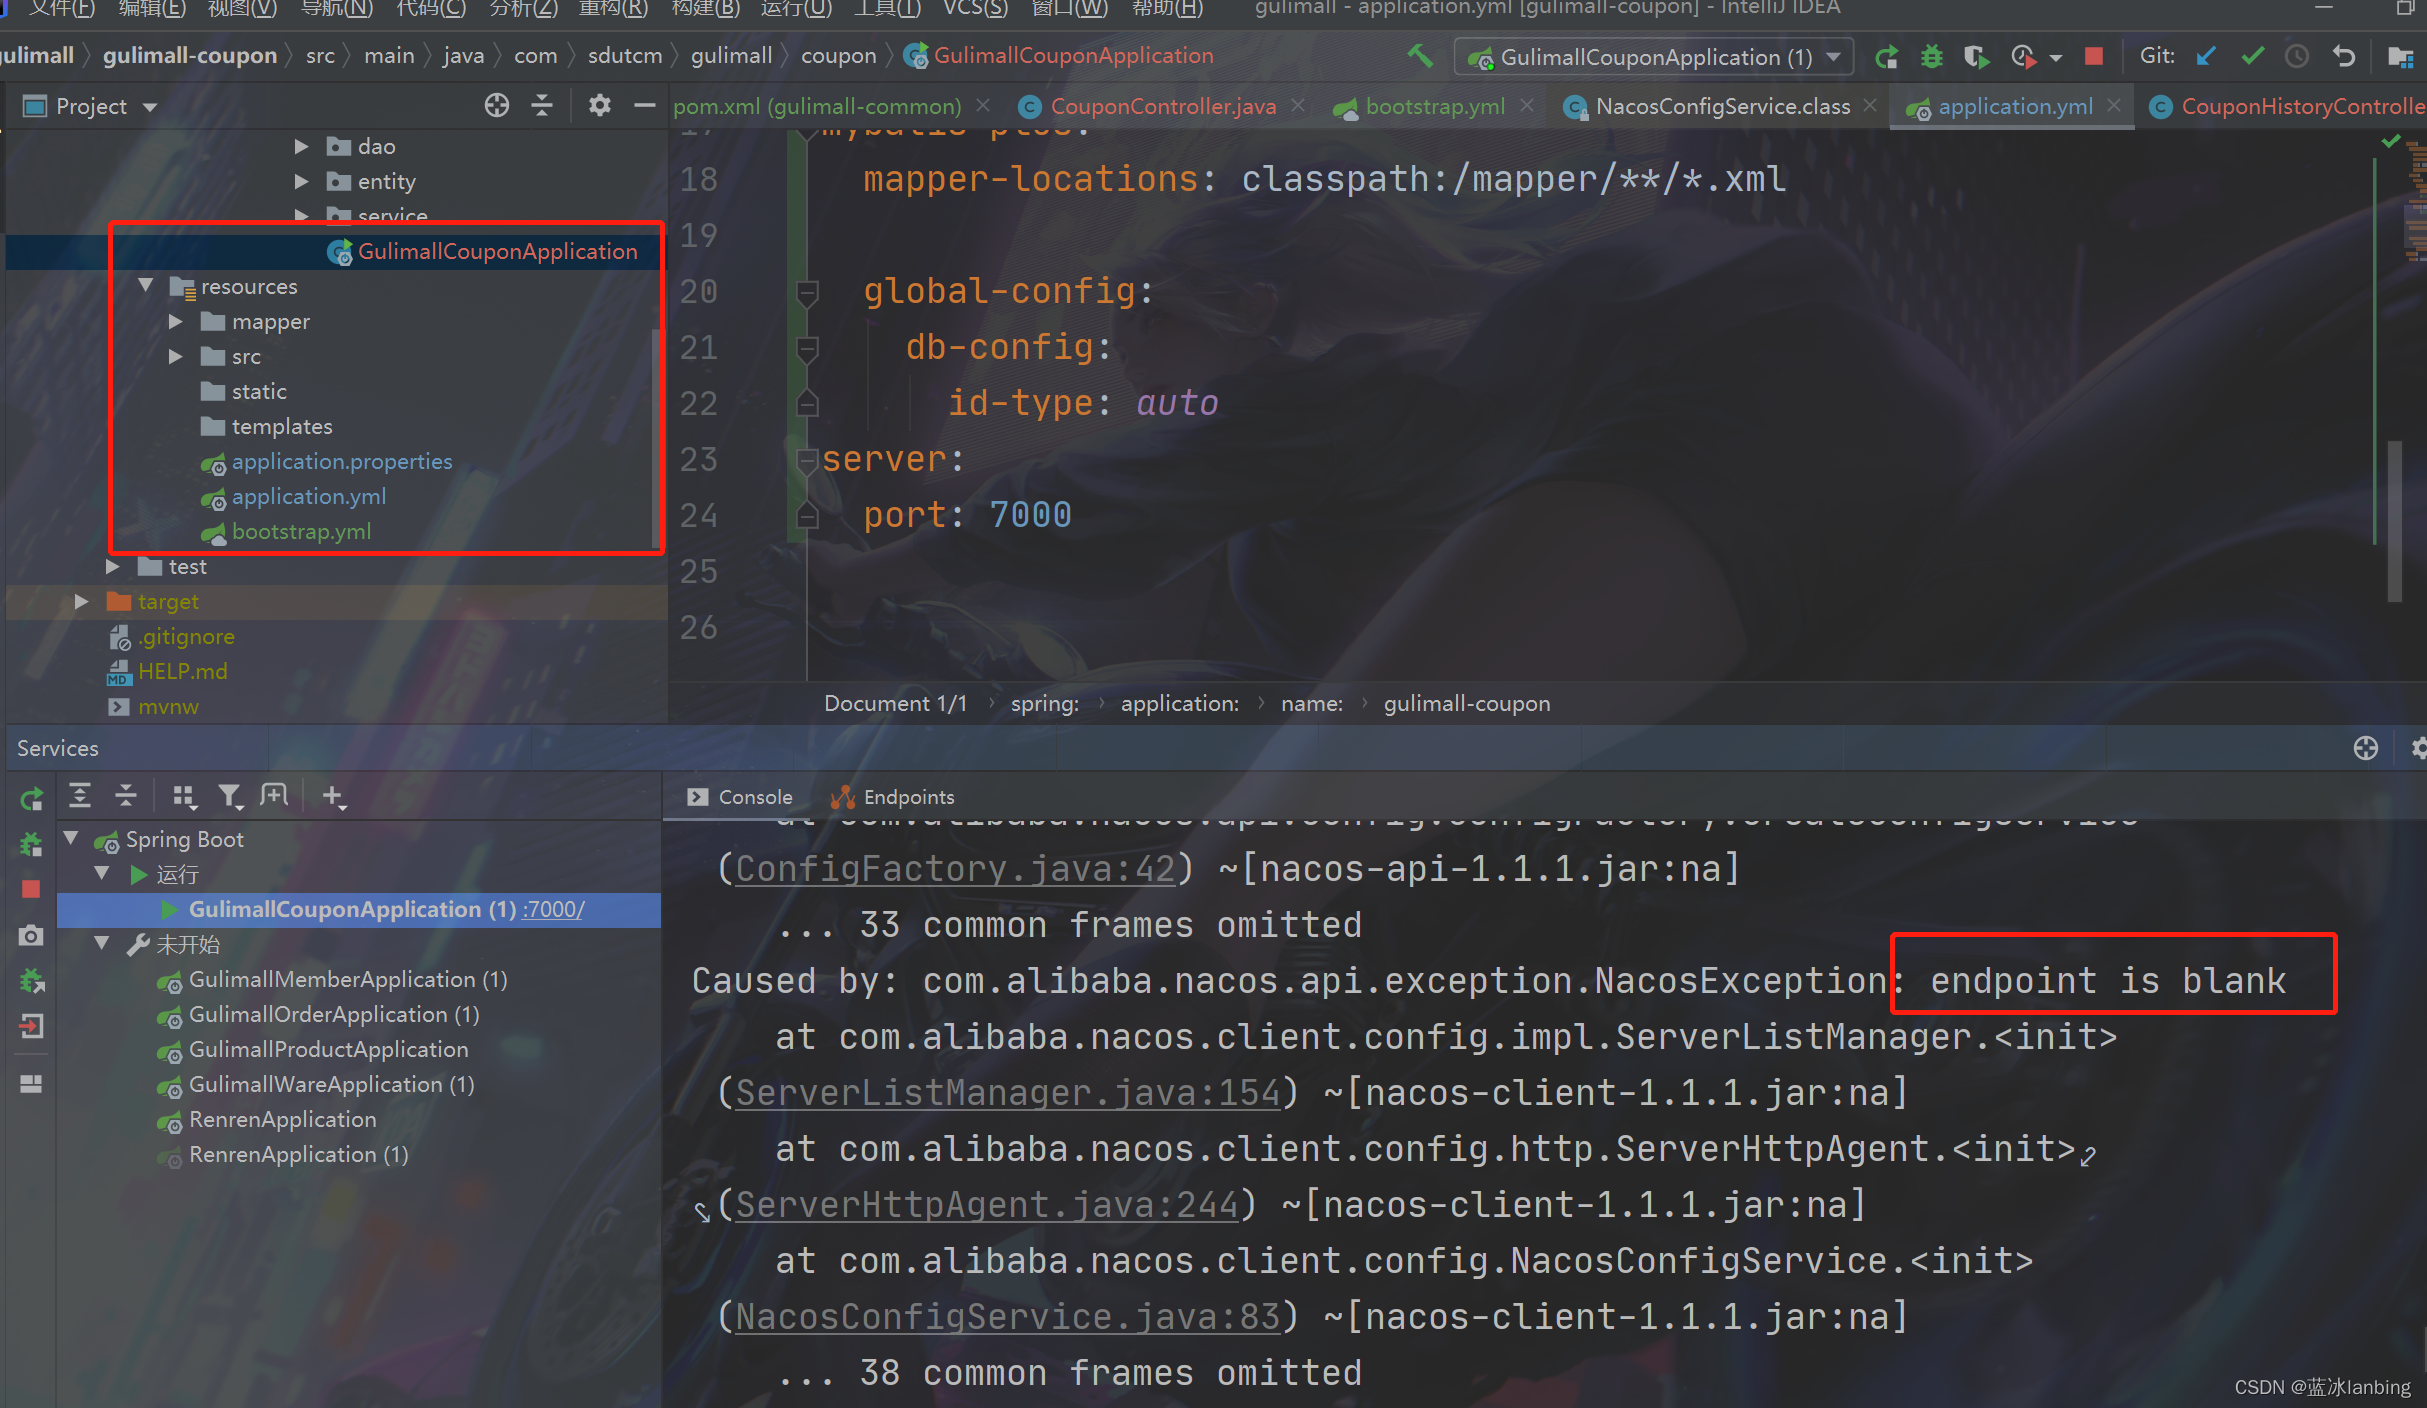Viewport: 2427px width, 1408px height.
Task: Select bootstrap.yml in the Project tree
Action: pyautogui.click(x=301, y=532)
